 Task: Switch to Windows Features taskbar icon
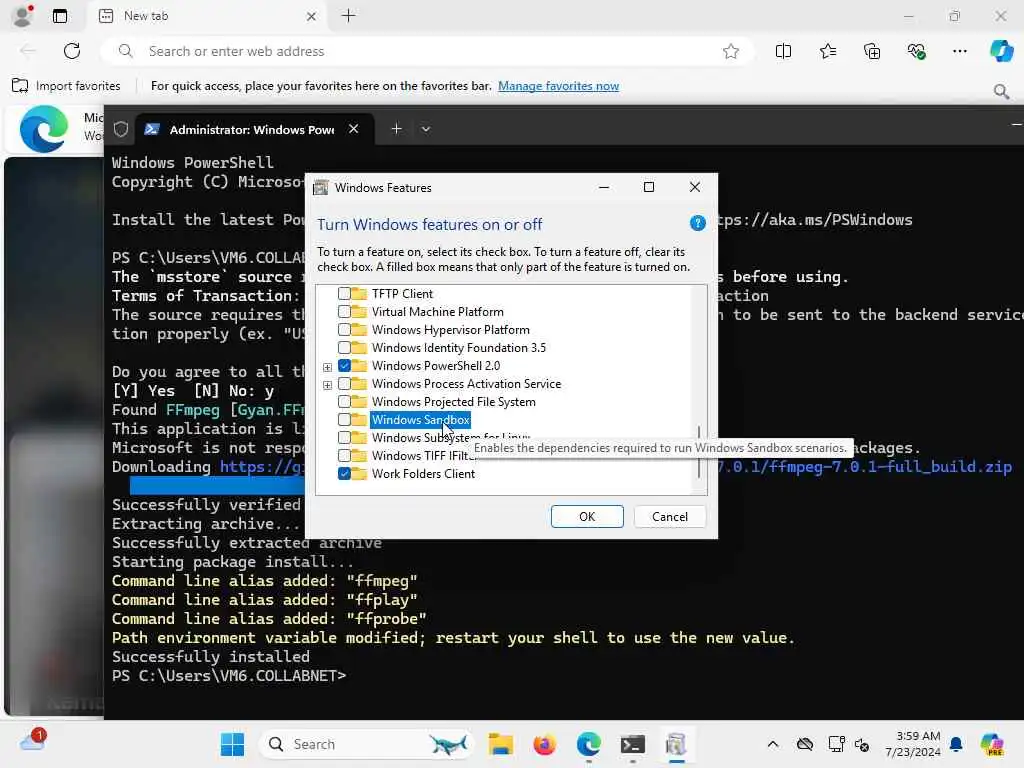click(x=676, y=744)
